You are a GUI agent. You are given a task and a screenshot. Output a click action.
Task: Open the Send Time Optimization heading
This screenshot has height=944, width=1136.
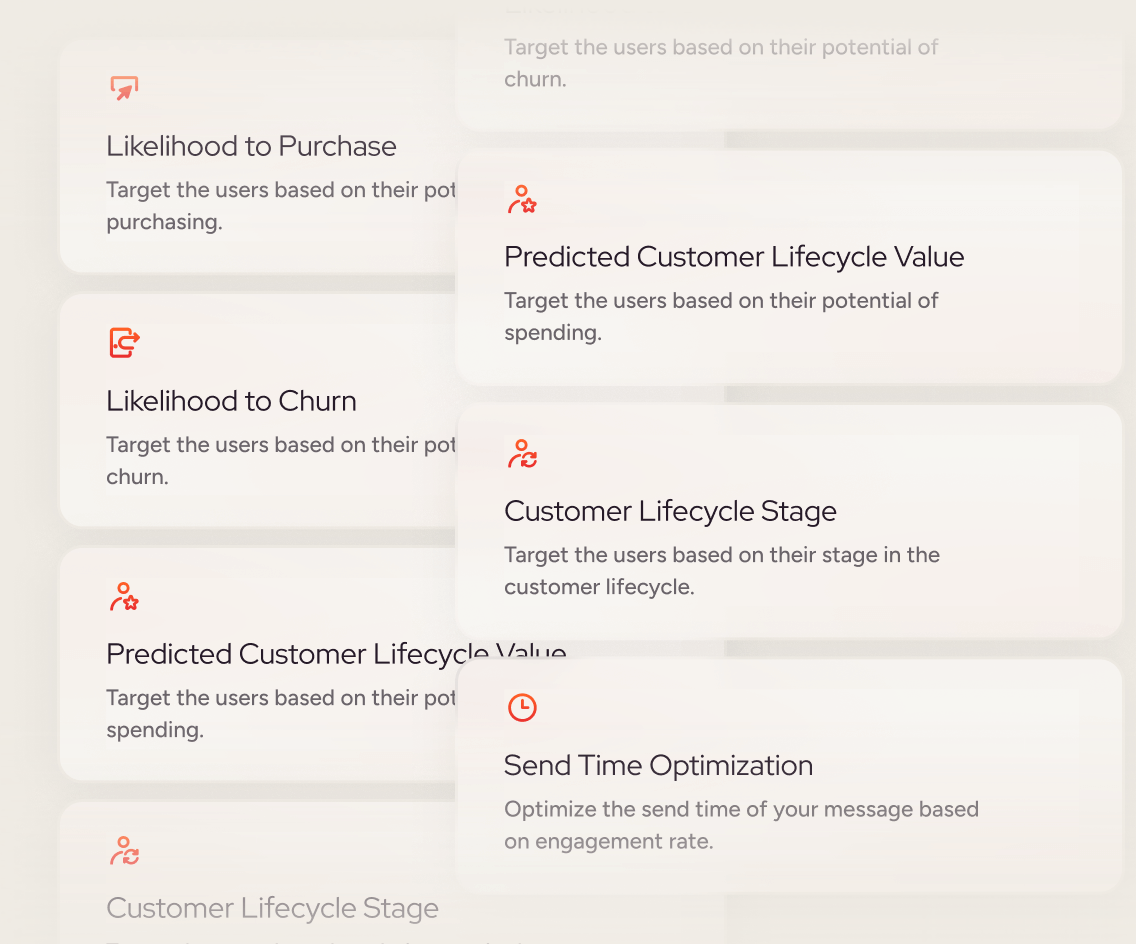point(658,766)
